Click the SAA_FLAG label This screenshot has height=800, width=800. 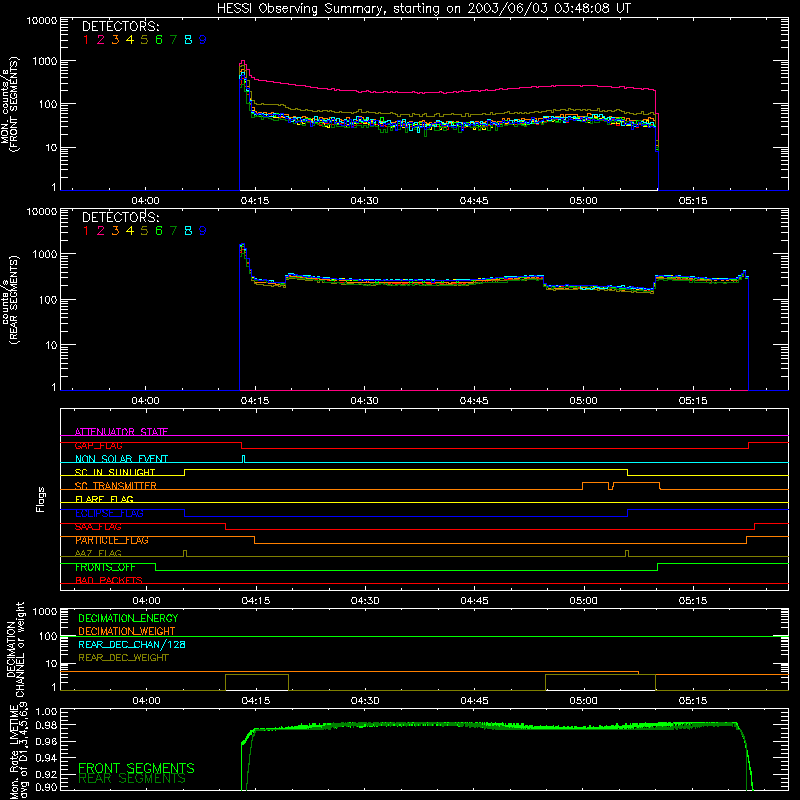coord(98,527)
